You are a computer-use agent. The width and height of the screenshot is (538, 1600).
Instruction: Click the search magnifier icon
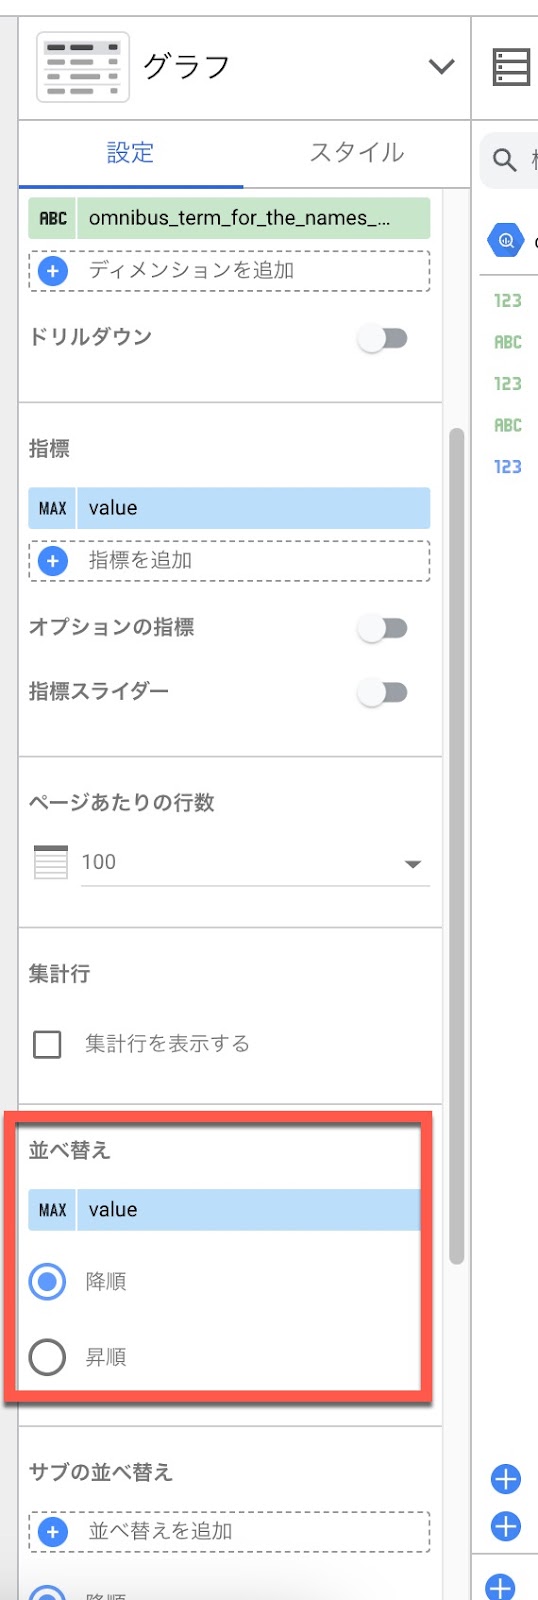pos(505,159)
